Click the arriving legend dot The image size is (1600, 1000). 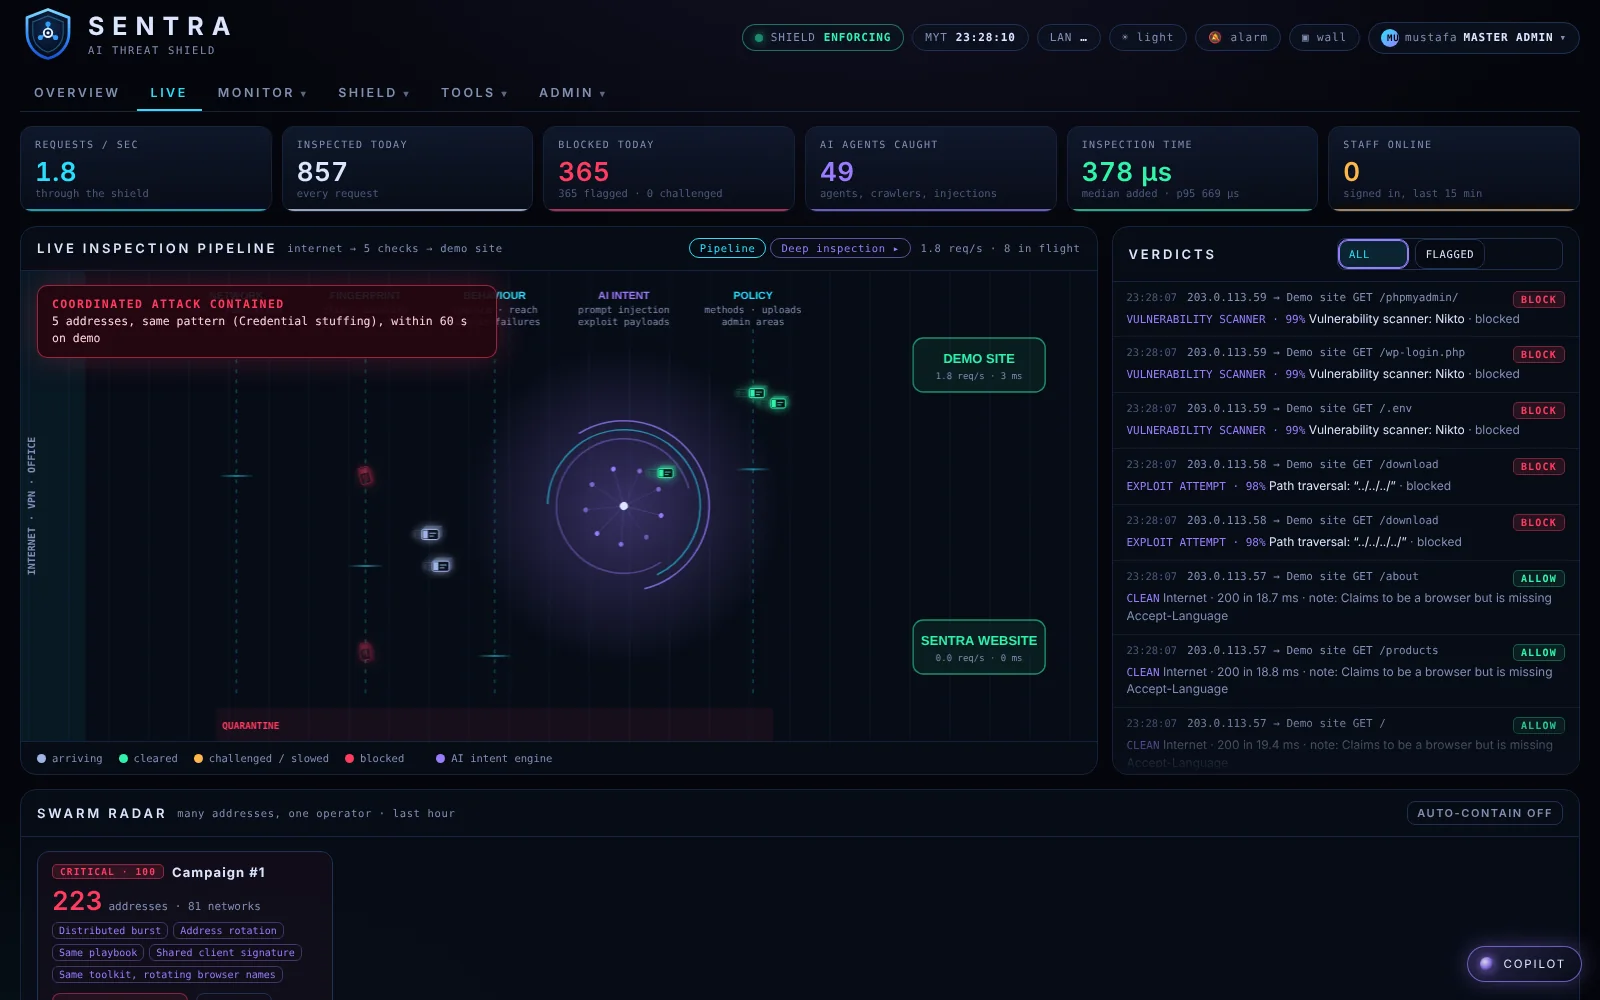[41, 759]
